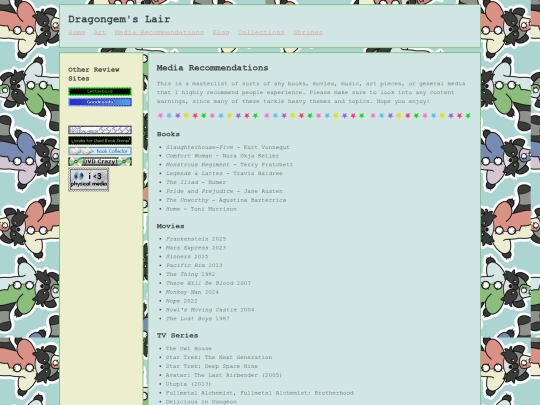Select the Slaughterhouse-Five book entry

[228, 147]
